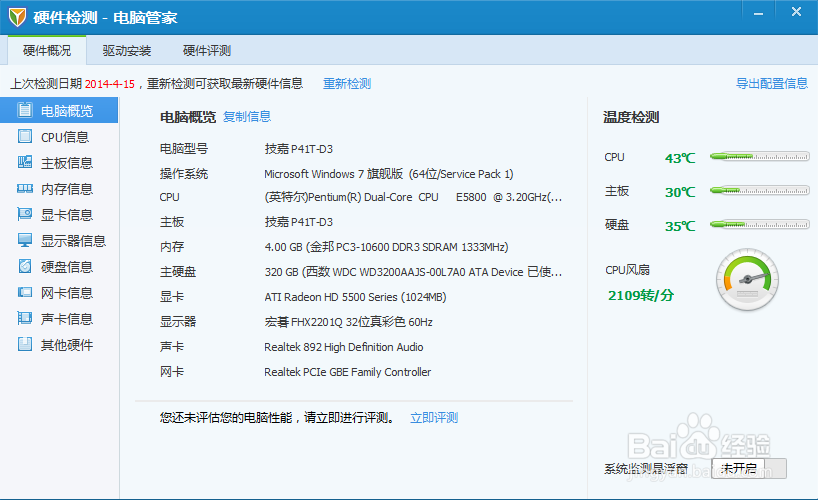Image resolution: width=818 pixels, height=500 pixels.
Task: Select the 电脑概览 sidebar icon
Action: (25, 110)
